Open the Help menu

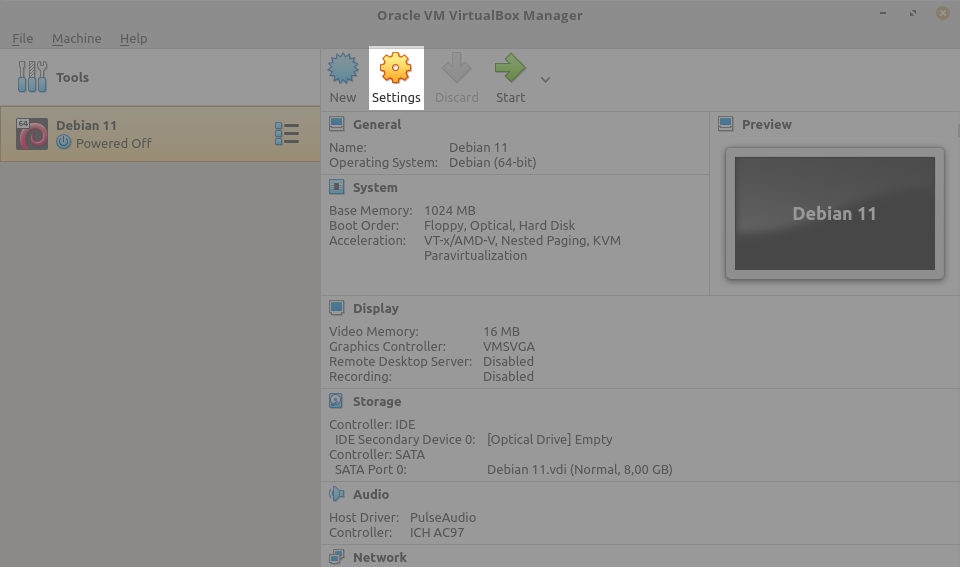tap(133, 38)
